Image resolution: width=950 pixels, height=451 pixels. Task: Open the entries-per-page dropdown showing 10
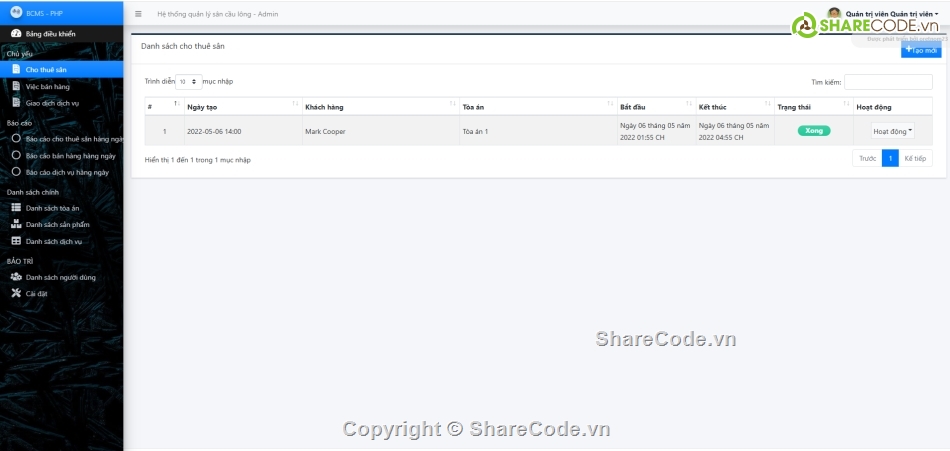point(187,82)
